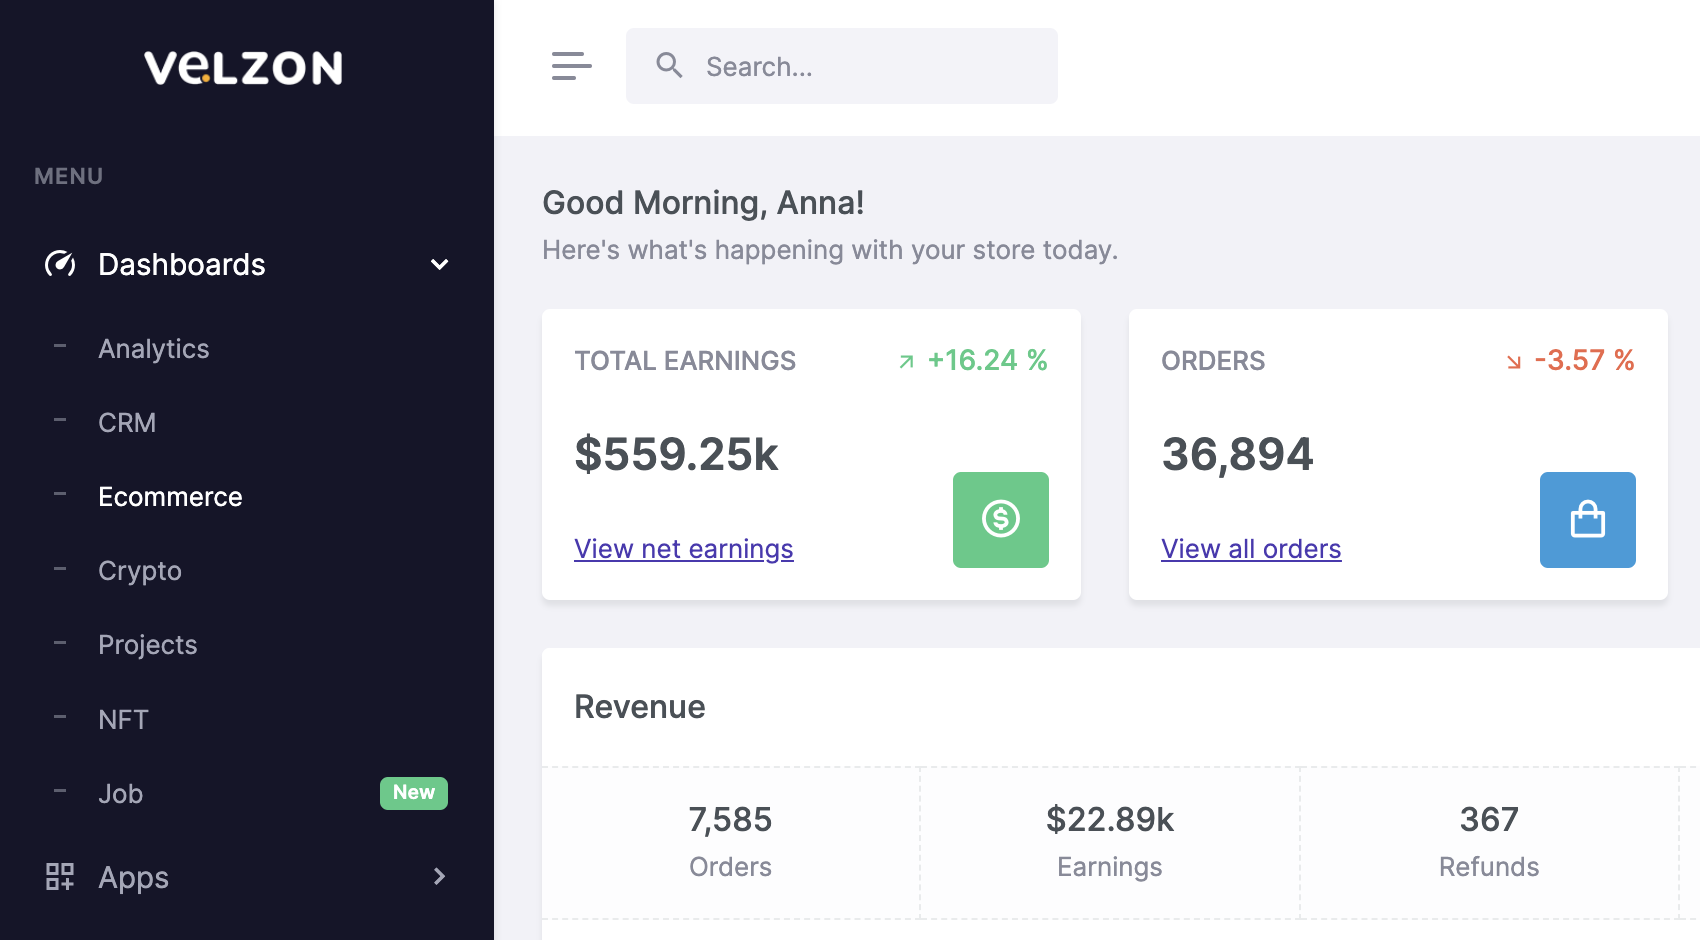Click the Velzon logo in the sidebar

tap(243, 68)
